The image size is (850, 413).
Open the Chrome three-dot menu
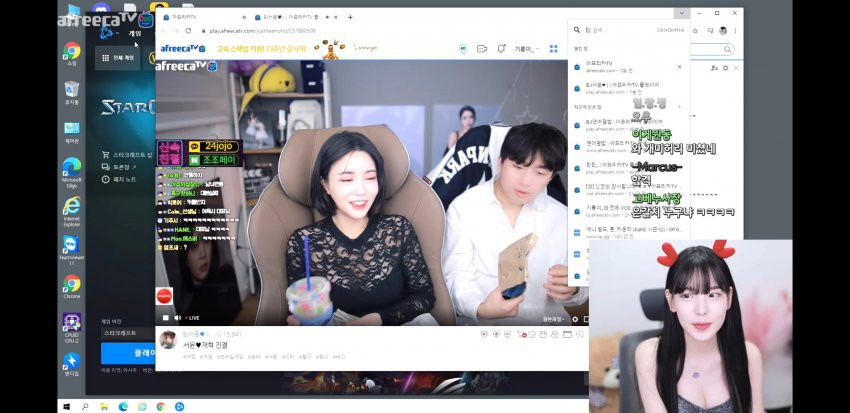[x=735, y=31]
